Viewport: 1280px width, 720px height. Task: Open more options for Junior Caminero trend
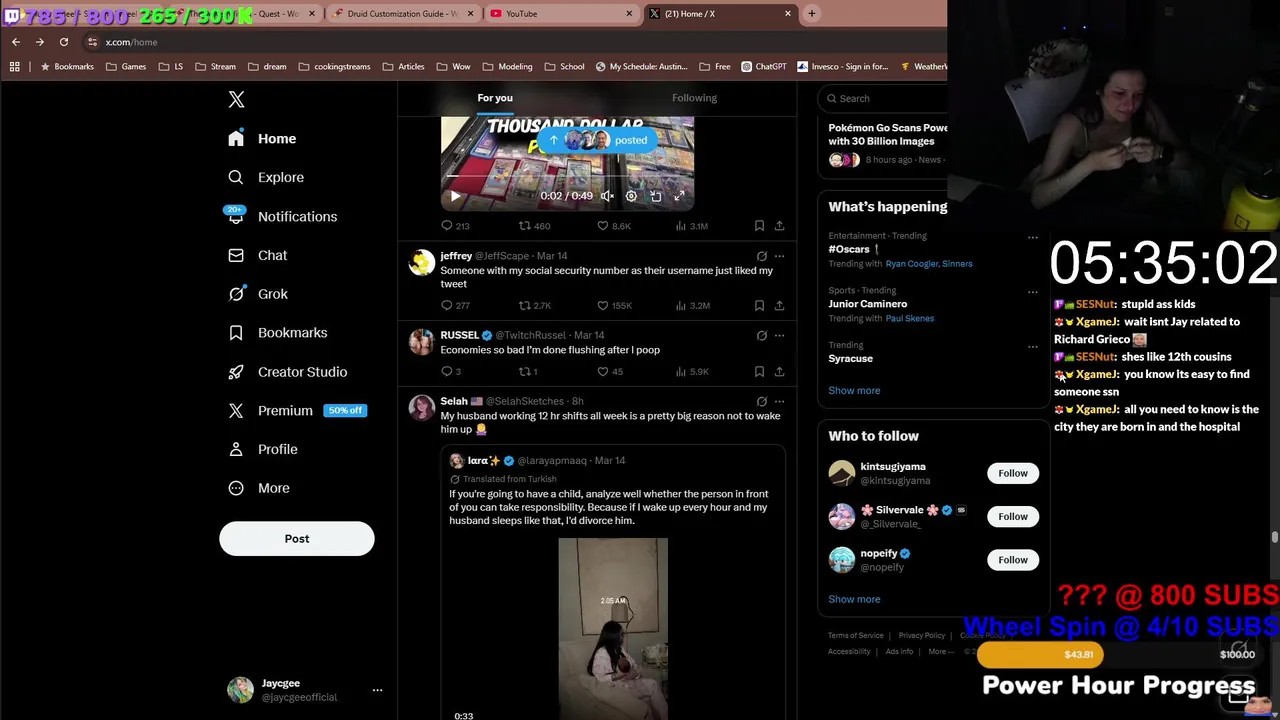click(x=1033, y=292)
